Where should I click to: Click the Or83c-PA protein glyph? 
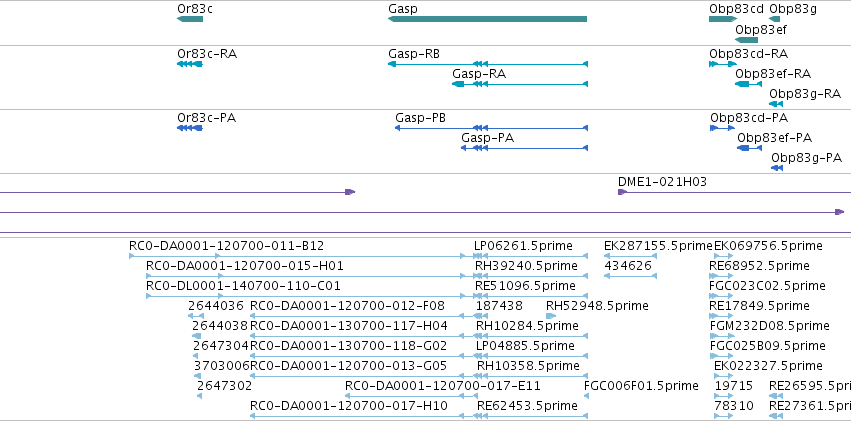tap(190, 128)
